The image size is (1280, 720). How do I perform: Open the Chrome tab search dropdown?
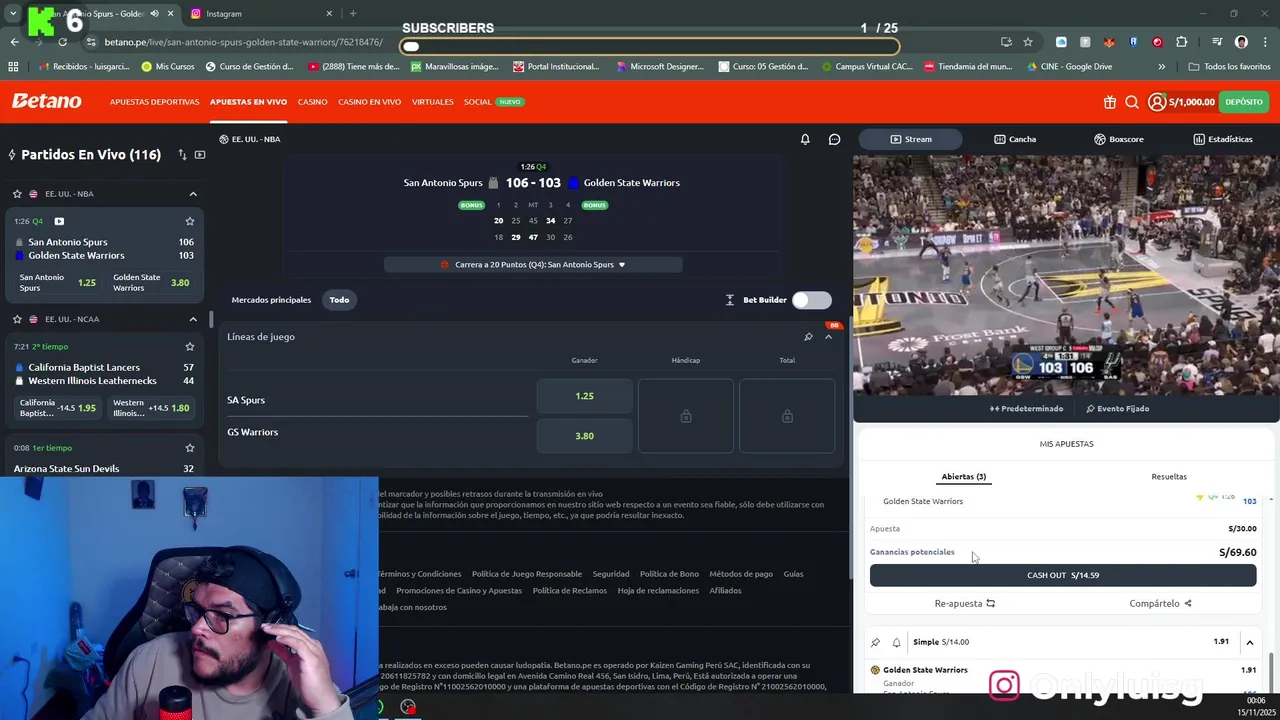(13, 14)
